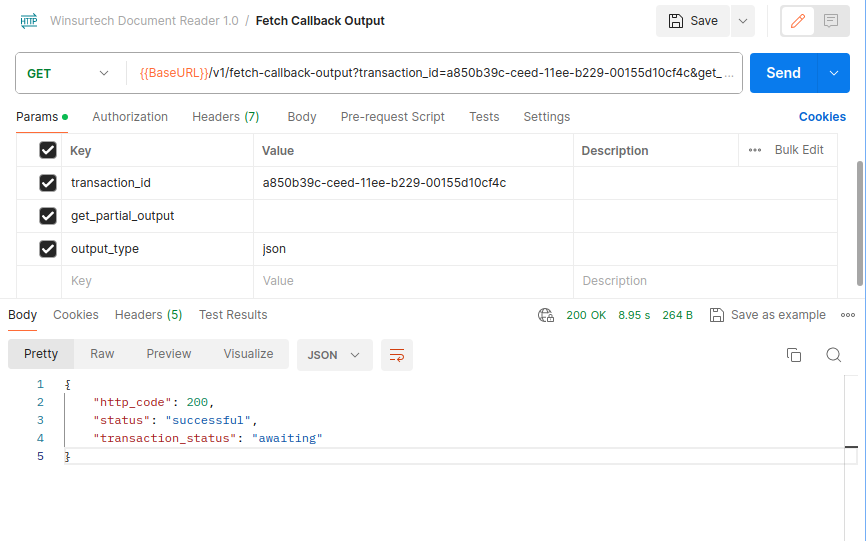Click the transaction_id key cell
This screenshot has height=541, width=867.
pos(158,183)
